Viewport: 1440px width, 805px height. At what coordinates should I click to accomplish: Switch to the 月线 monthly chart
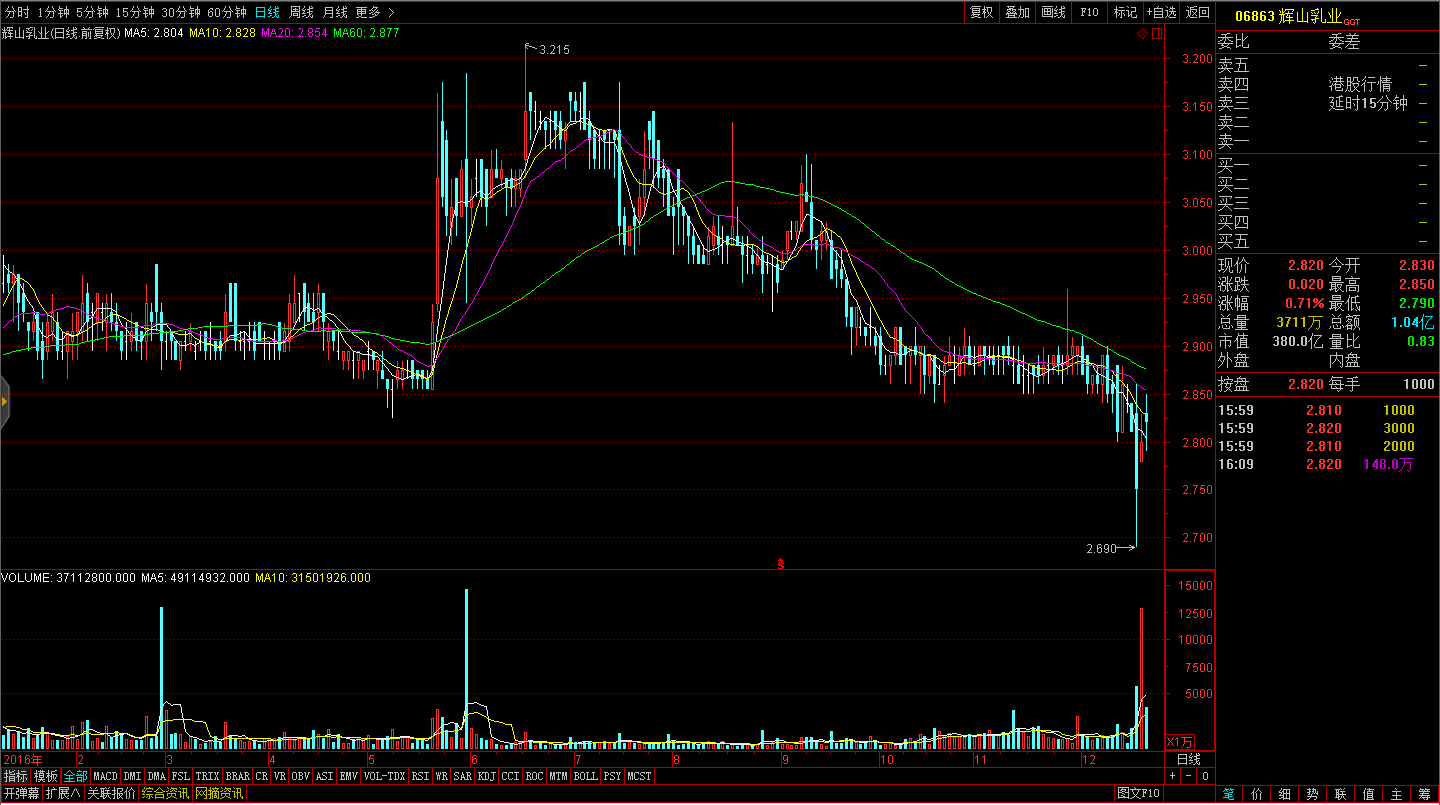click(x=335, y=12)
